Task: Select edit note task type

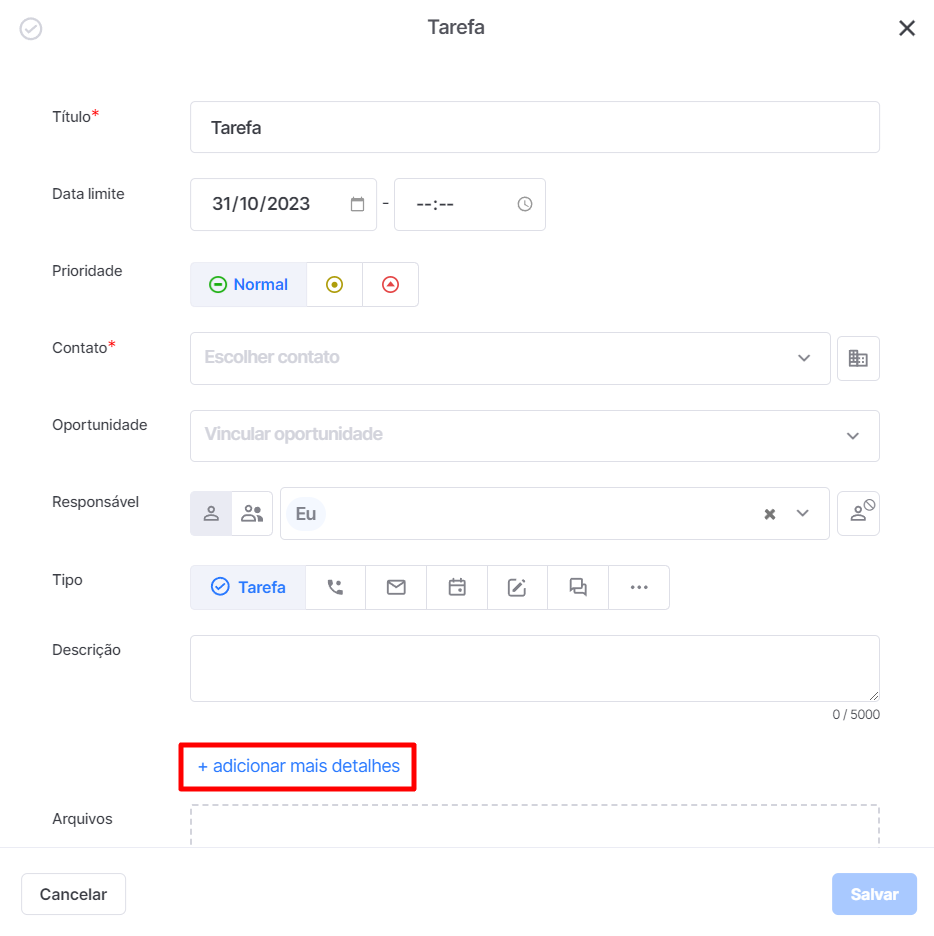Action: (x=517, y=587)
